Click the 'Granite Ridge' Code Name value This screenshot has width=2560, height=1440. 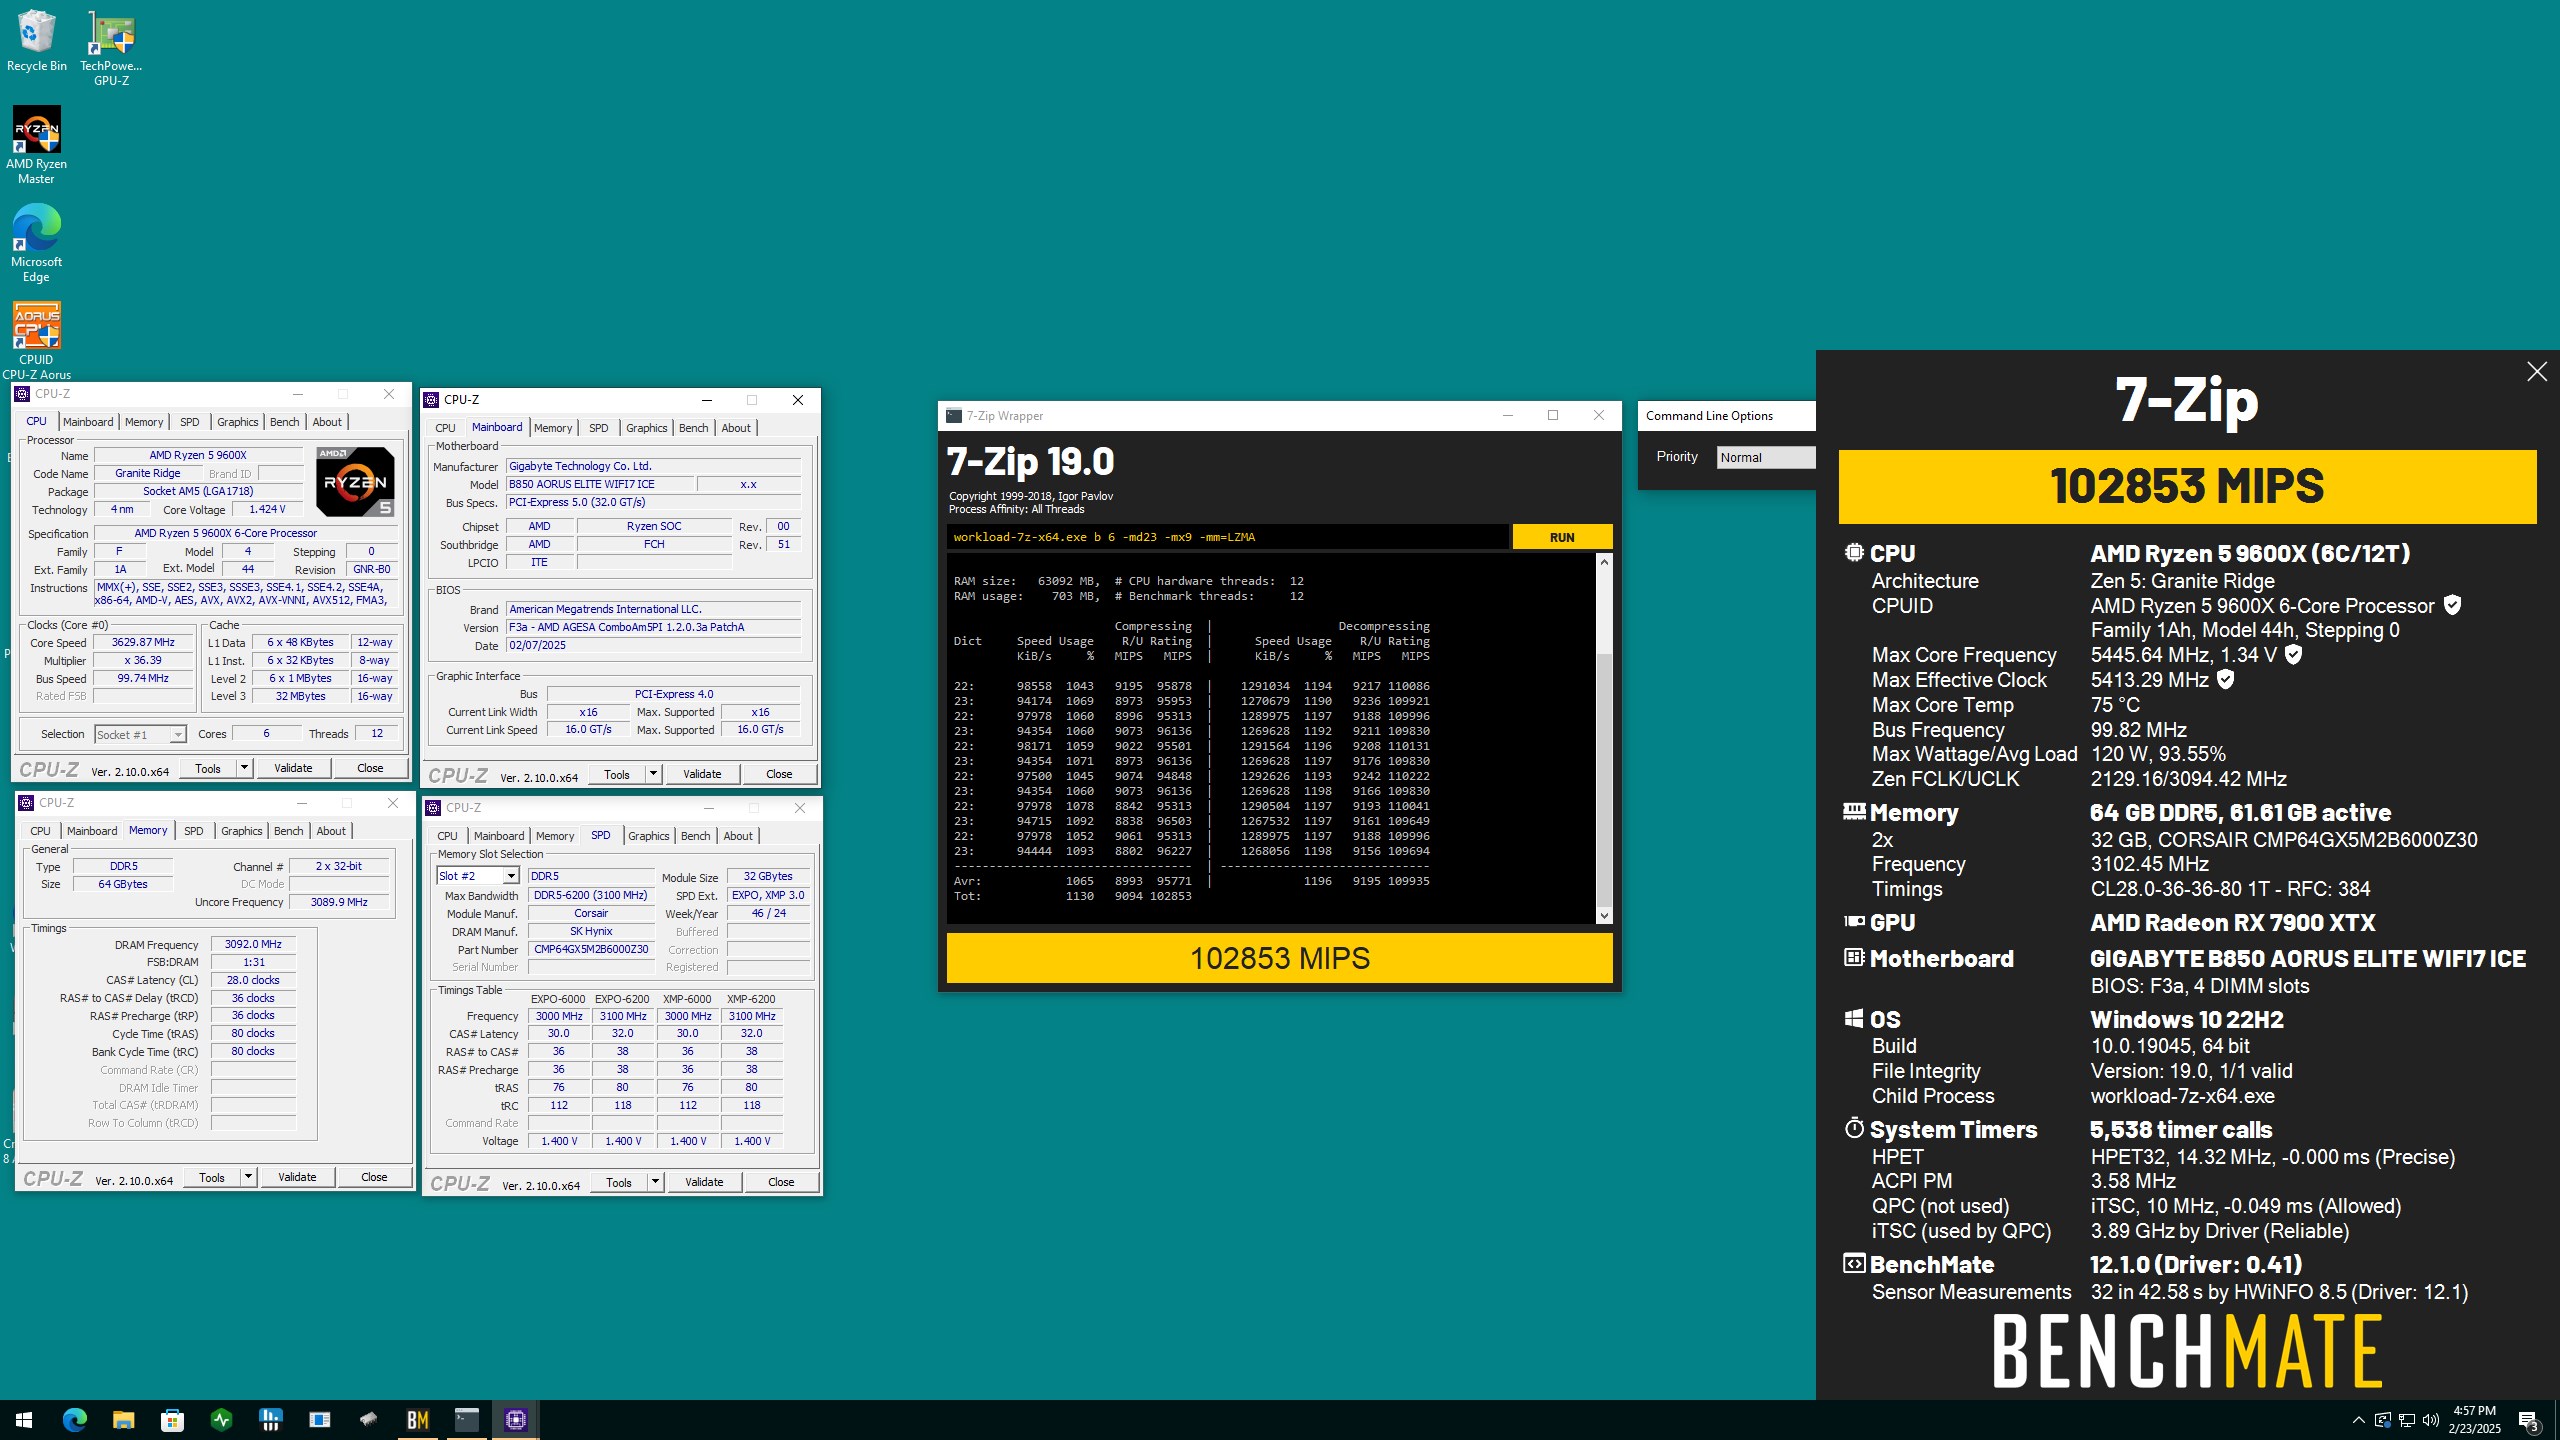148,473
